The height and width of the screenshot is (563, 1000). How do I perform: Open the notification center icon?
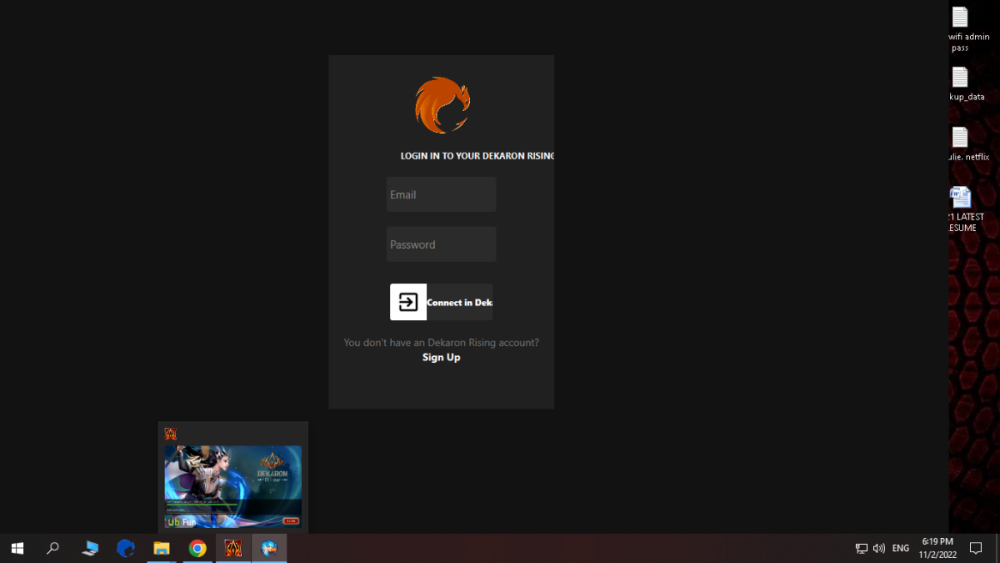coord(976,548)
